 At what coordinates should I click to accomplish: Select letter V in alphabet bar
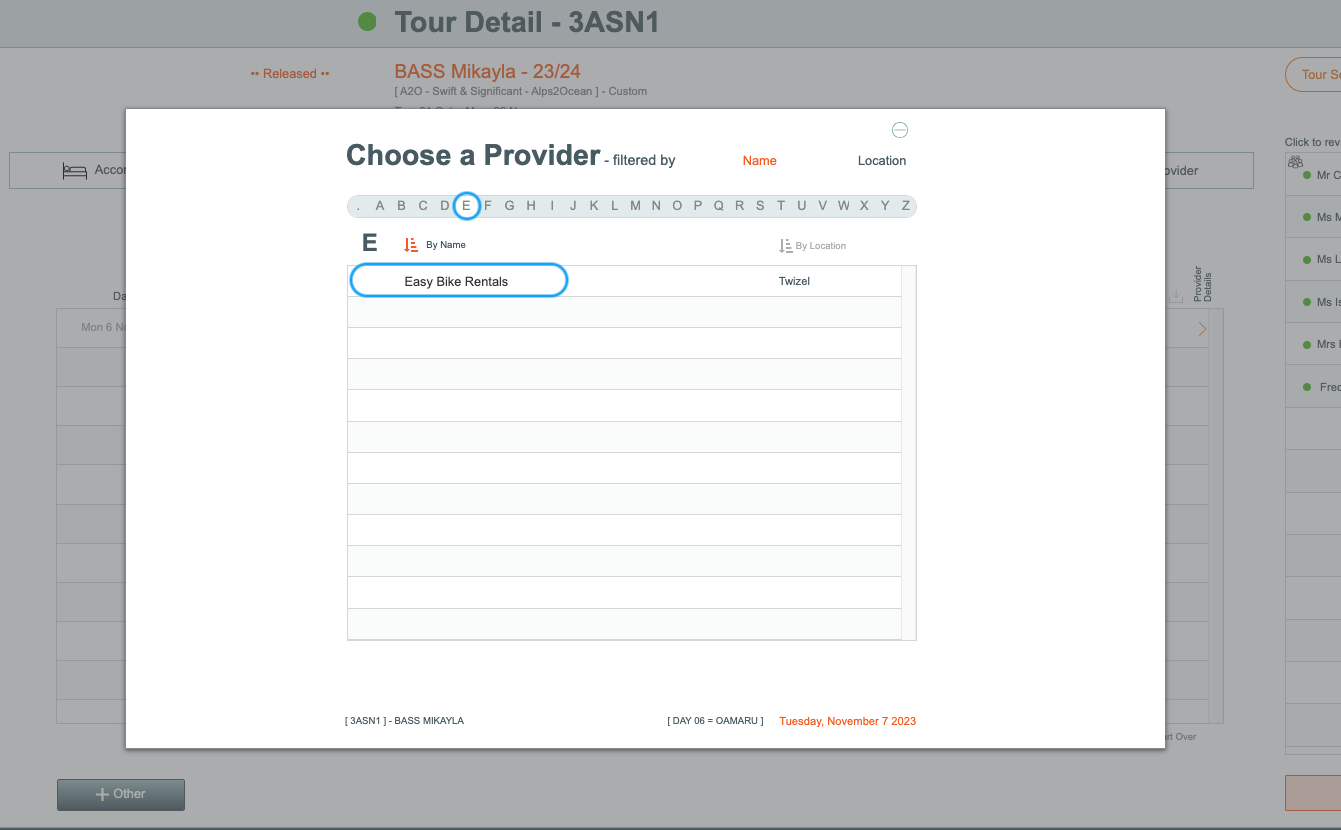coord(823,206)
